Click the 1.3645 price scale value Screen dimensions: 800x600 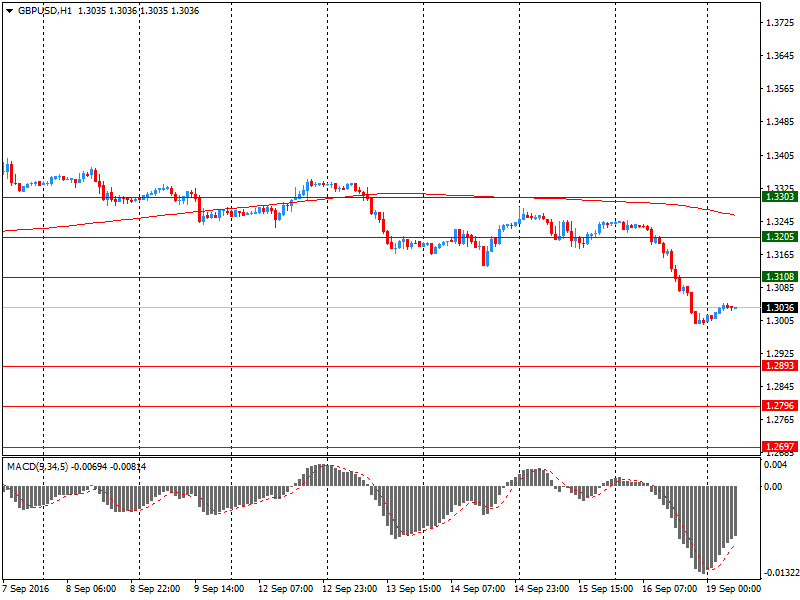pyautogui.click(x=781, y=56)
